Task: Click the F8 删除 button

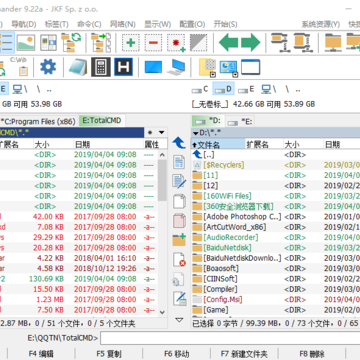Action: coord(312,354)
